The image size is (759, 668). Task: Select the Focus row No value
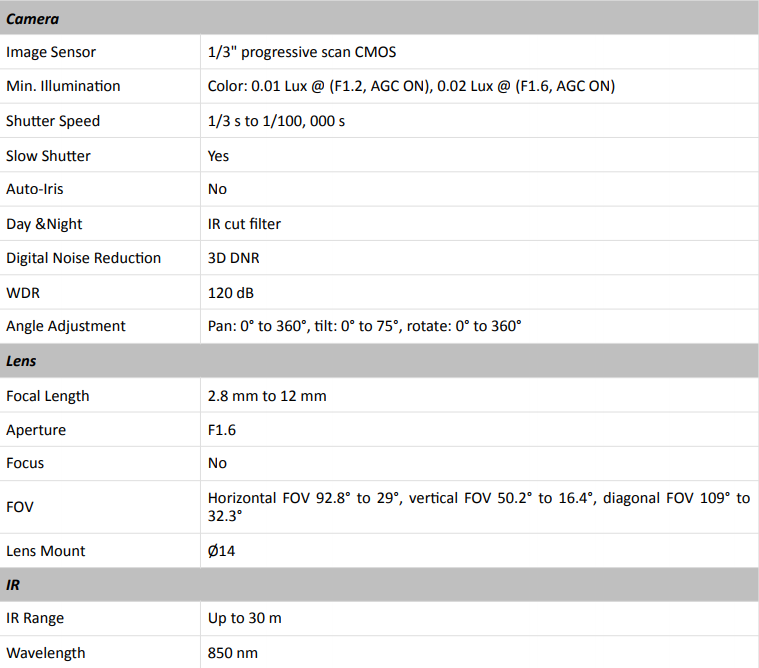point(217,463)
